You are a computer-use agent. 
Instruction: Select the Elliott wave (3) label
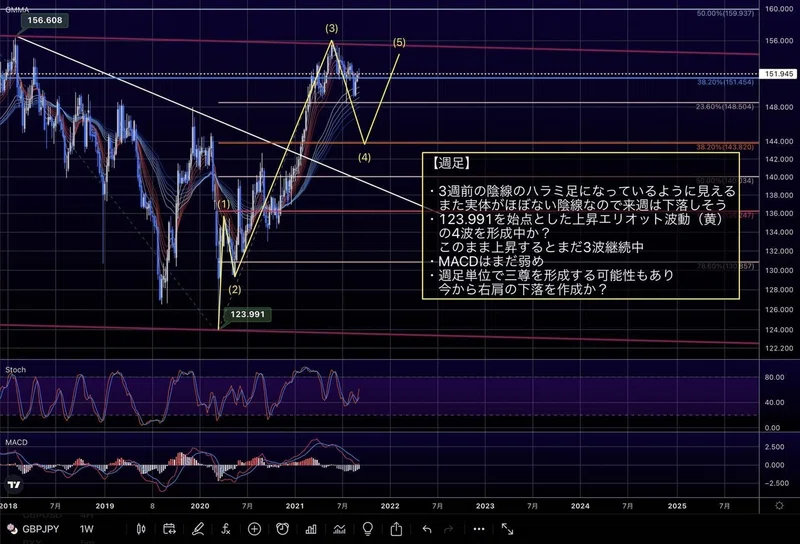click(332, 29)
